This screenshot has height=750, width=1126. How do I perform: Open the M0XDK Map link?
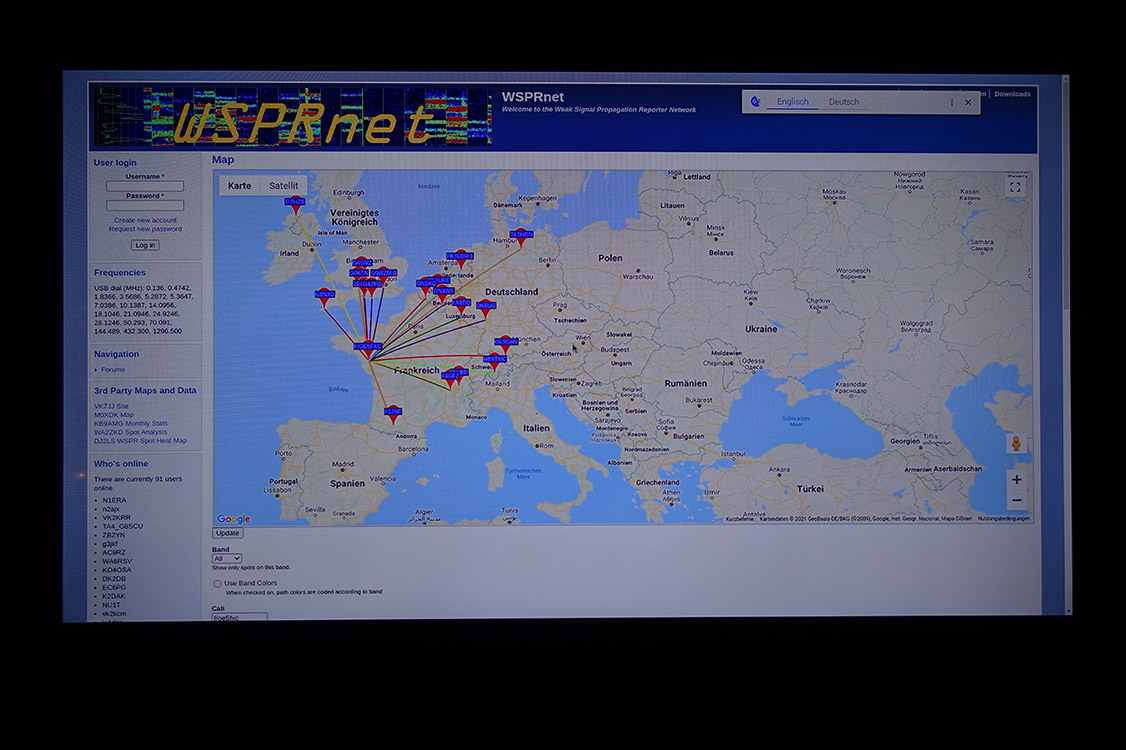(x=113, y=415)
